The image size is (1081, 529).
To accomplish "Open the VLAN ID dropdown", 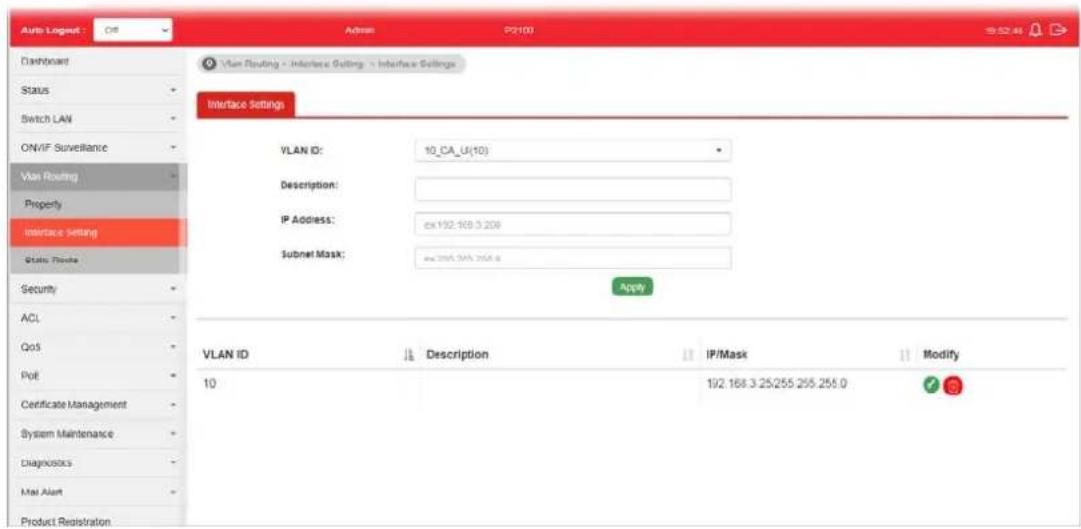I will [572, 150].
